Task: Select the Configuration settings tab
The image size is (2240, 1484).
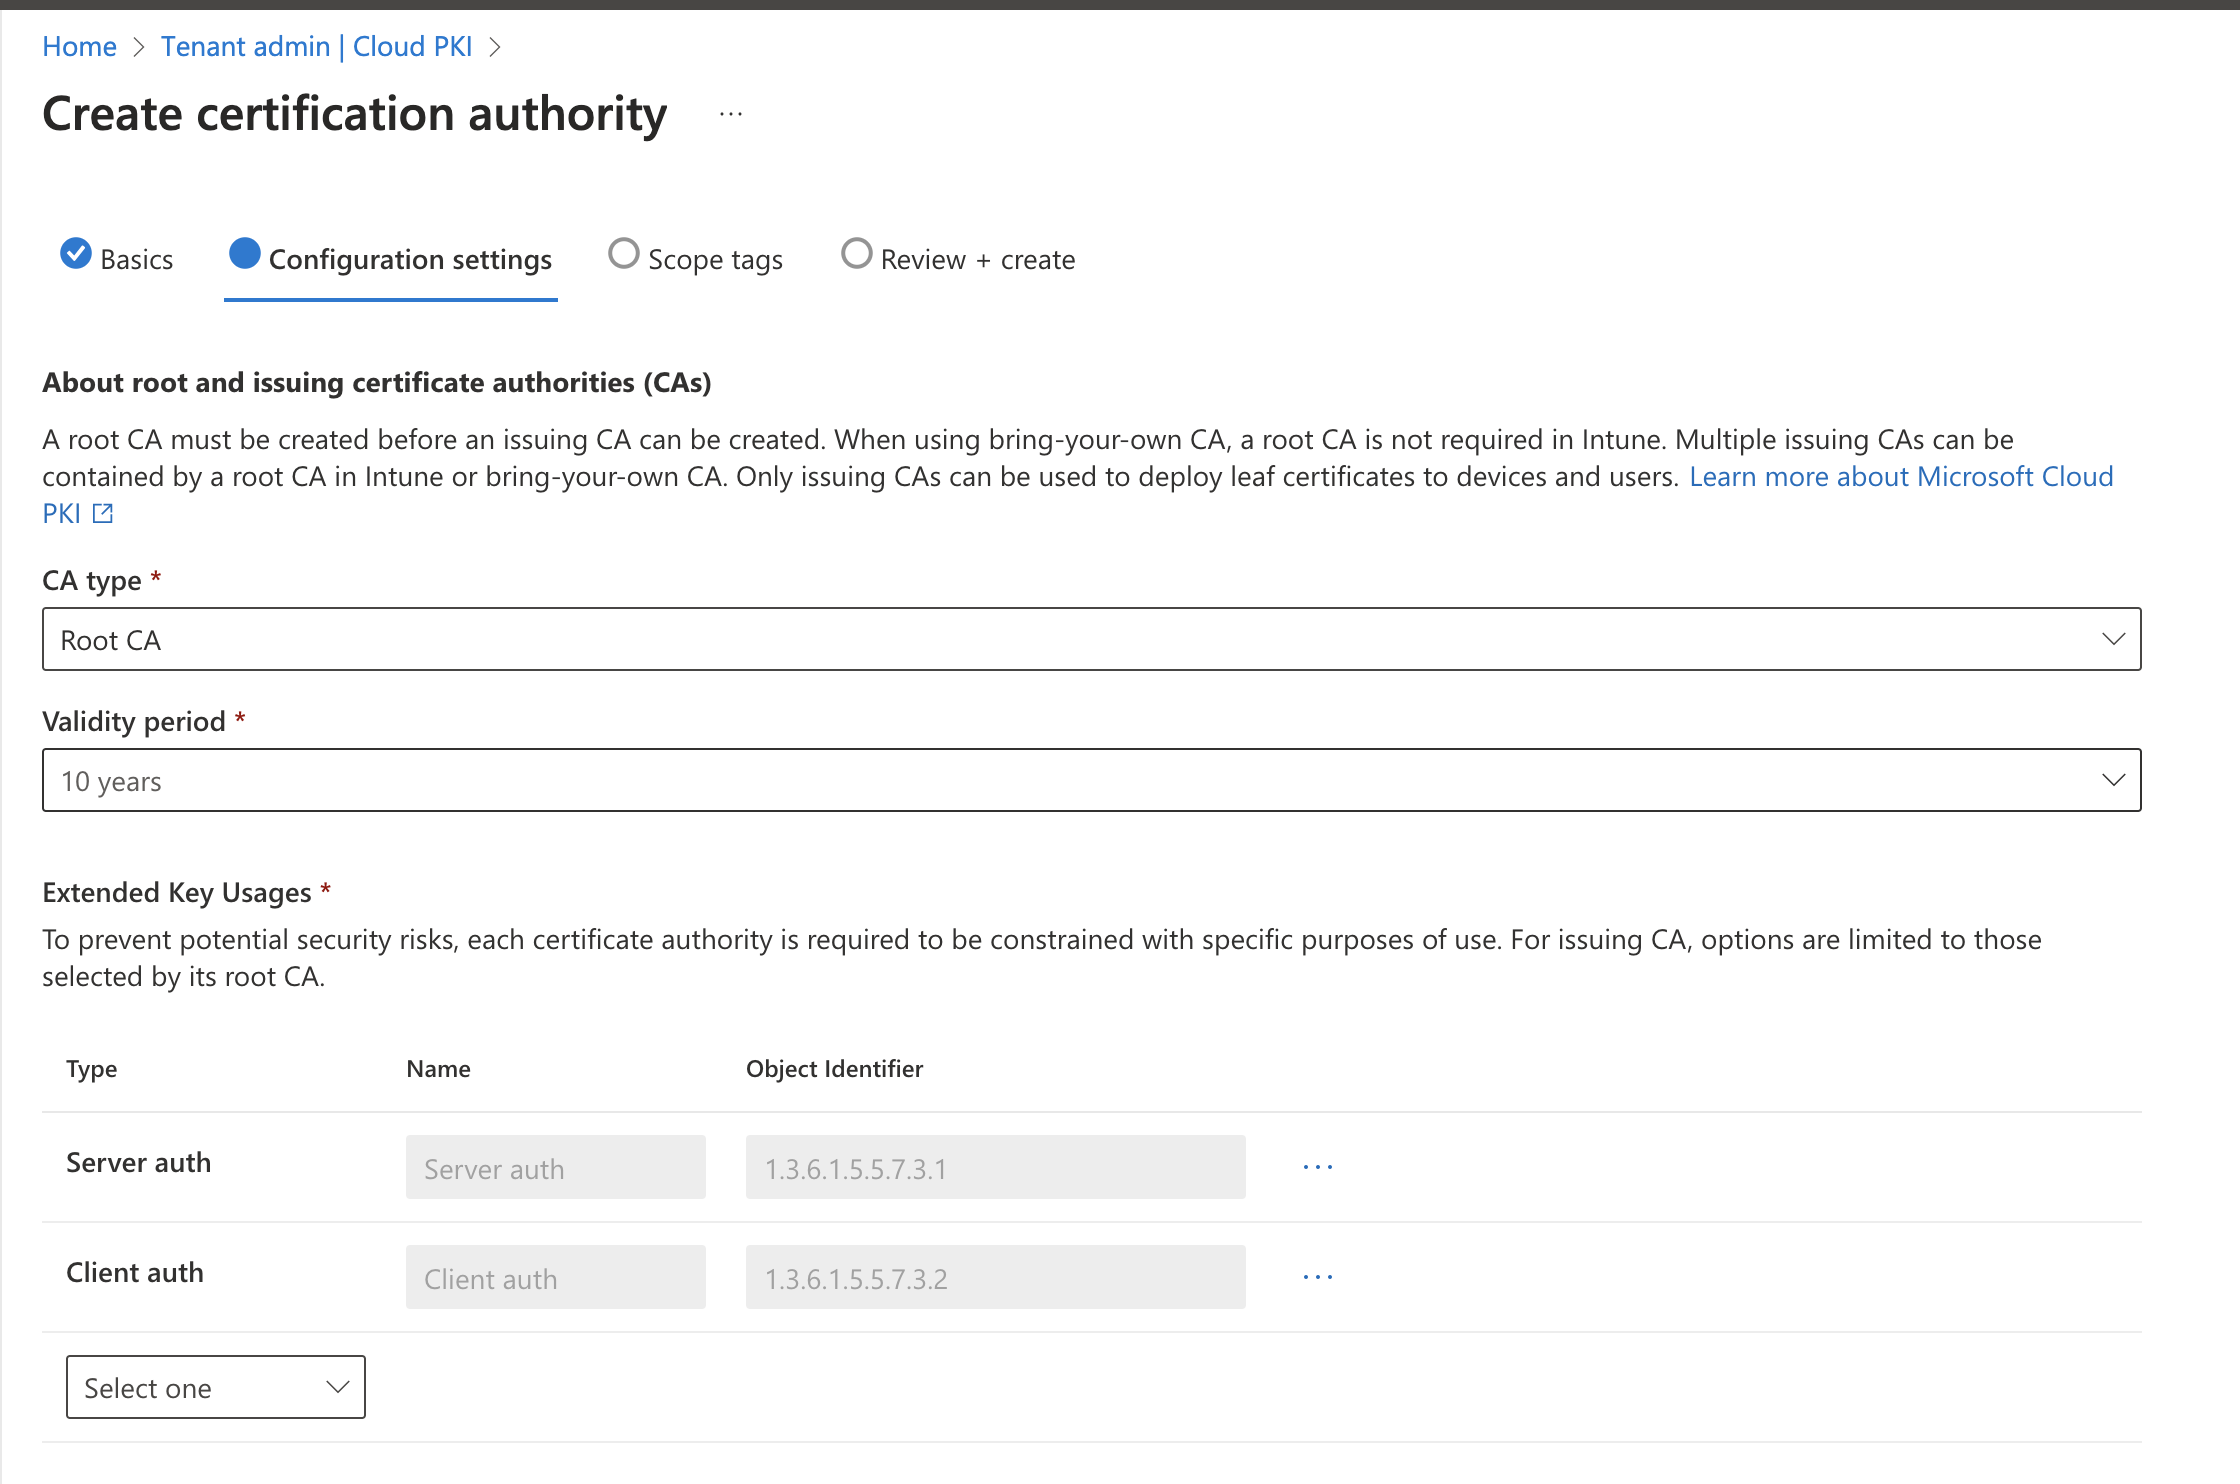Action: (x=391, y=259)
